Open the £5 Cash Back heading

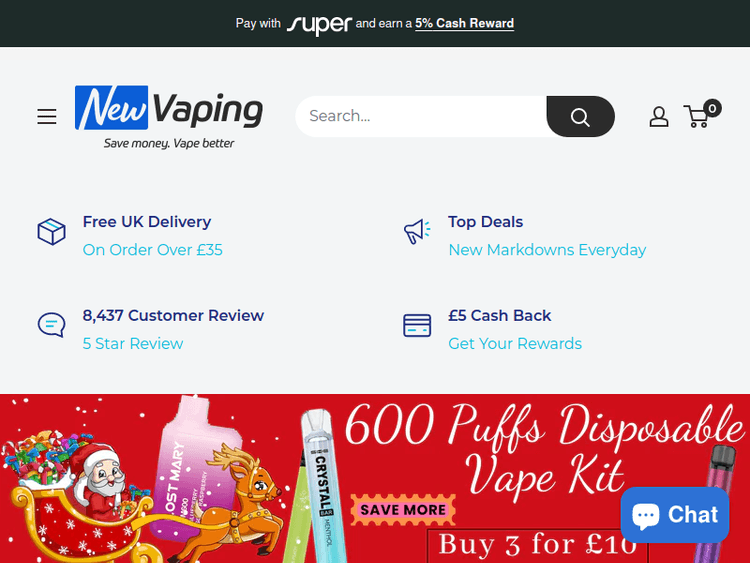(x=500, y=316)
